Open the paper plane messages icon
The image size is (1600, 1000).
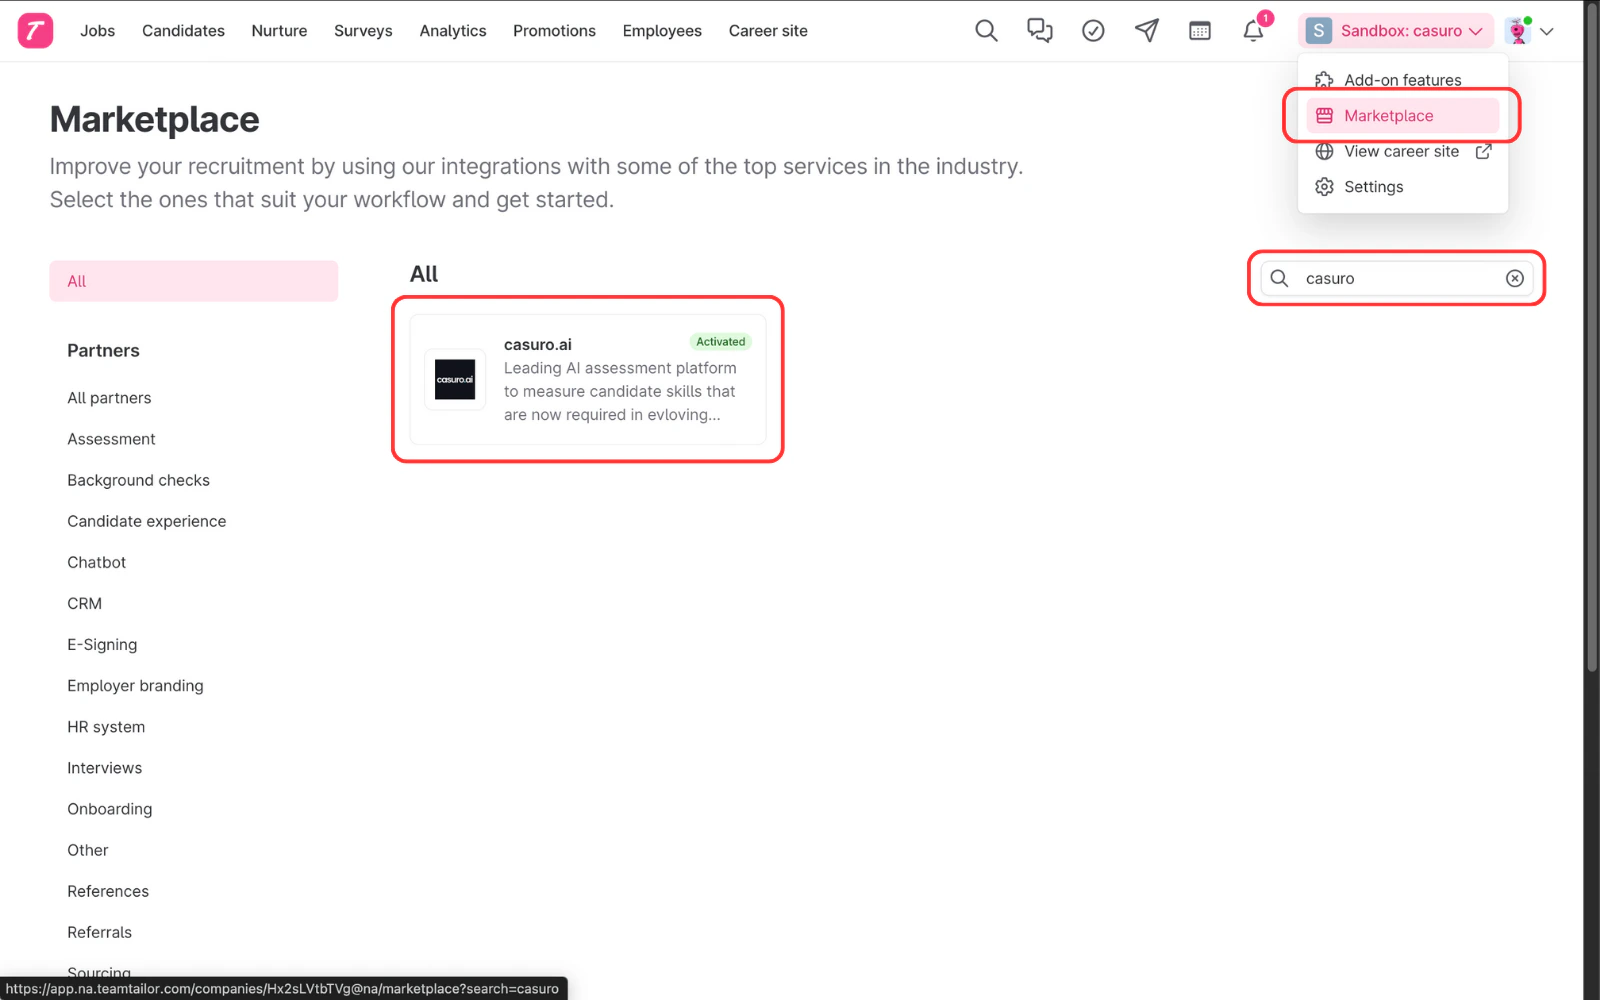(x=1147, y=31)
